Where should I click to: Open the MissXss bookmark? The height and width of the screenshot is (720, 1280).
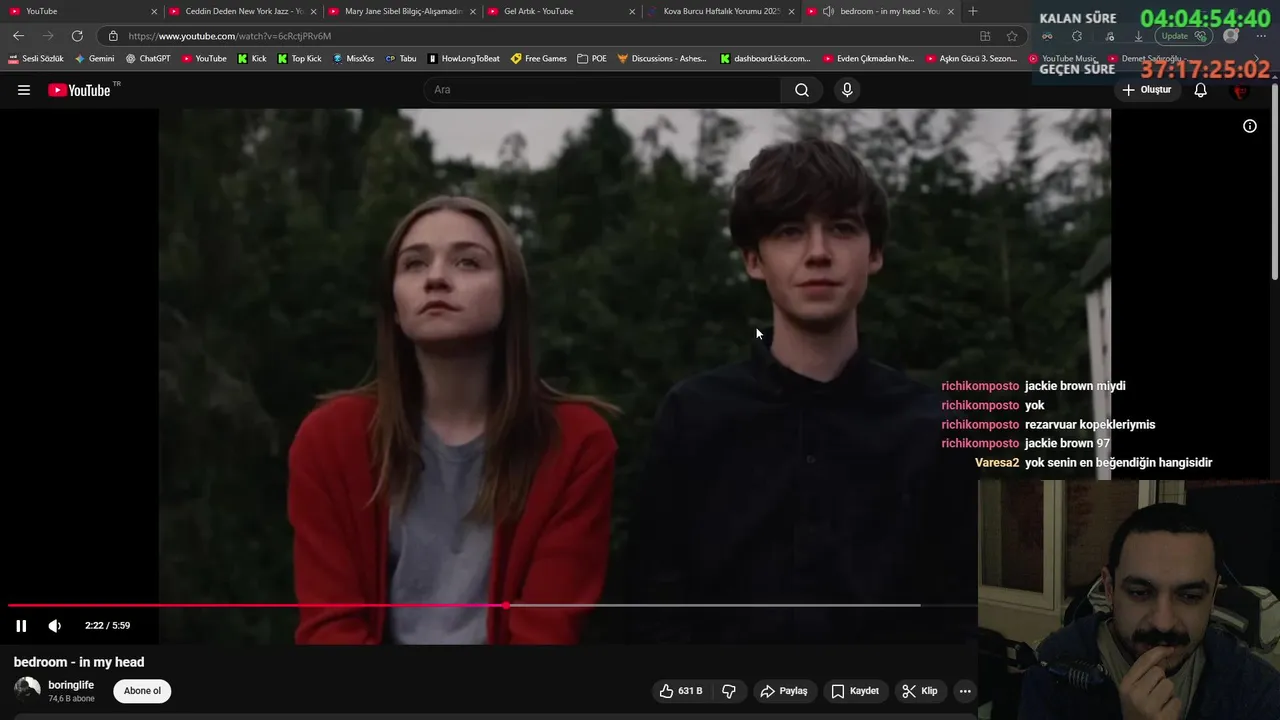point(353,59)
